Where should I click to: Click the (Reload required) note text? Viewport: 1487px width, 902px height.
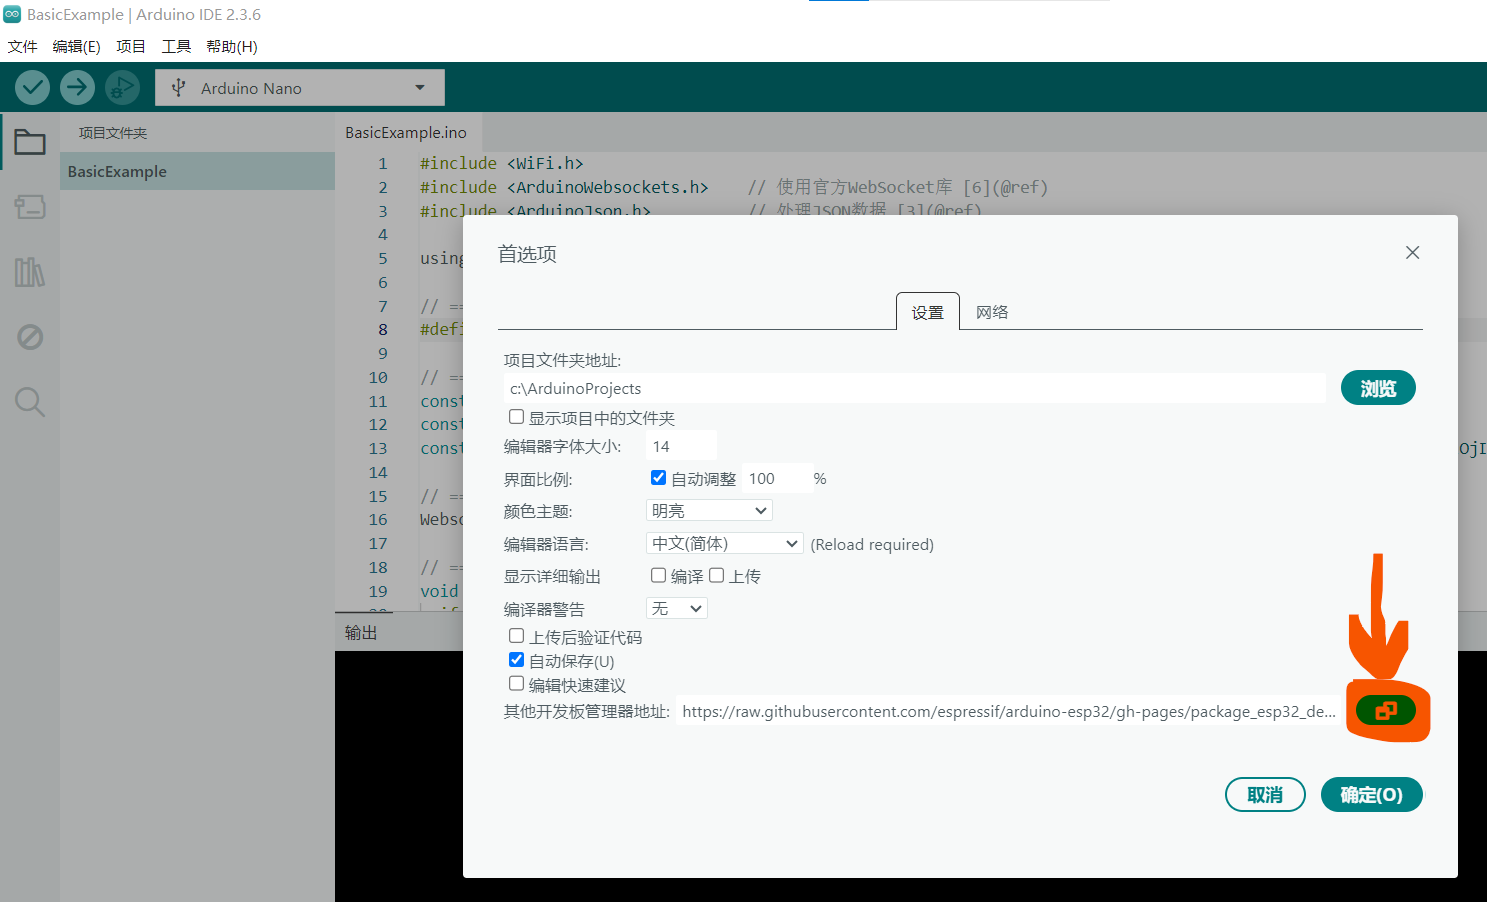click(872, 544)
